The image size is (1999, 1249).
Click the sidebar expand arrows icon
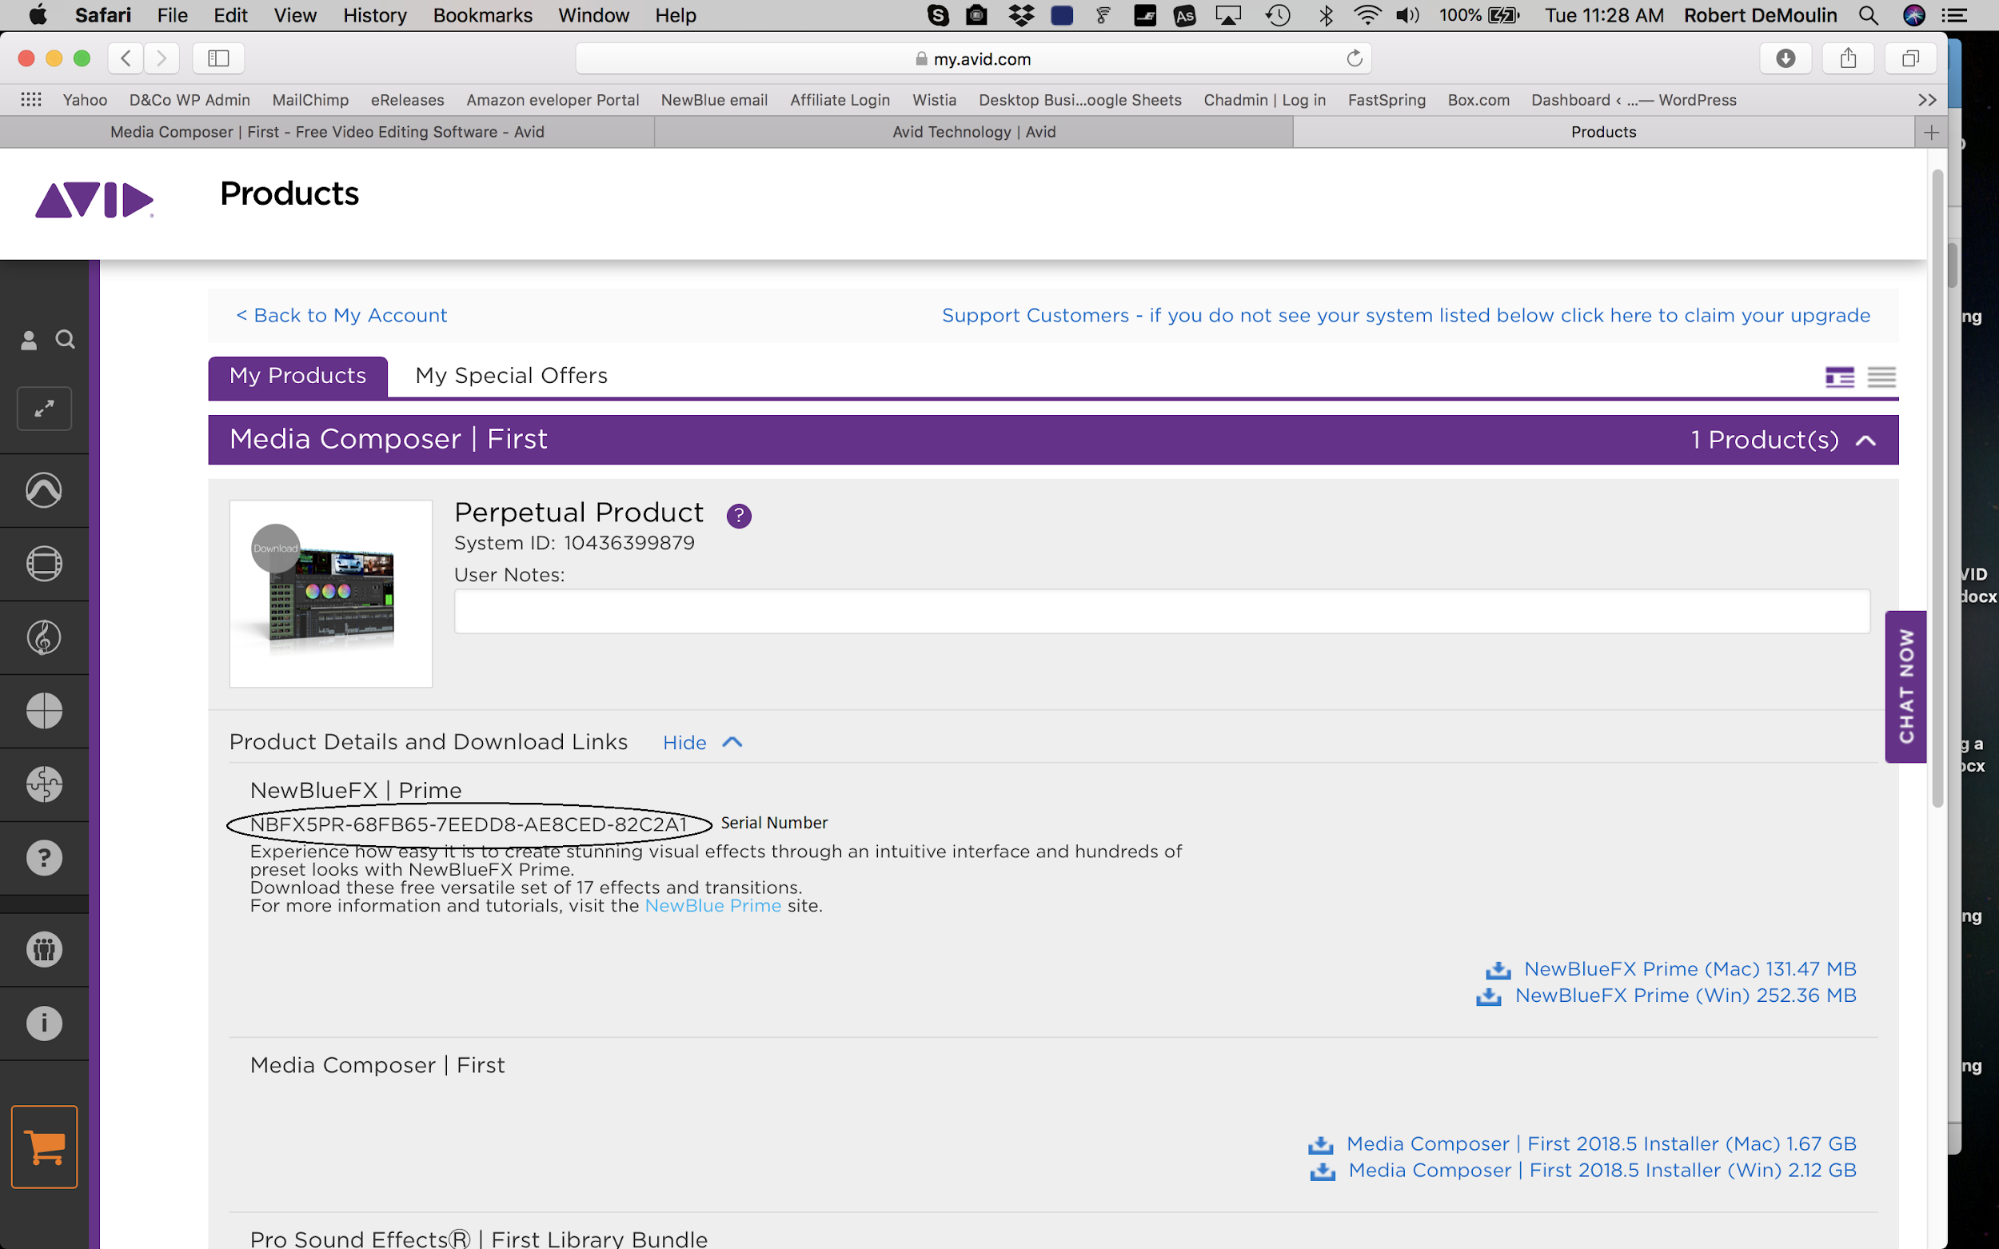tap(44, 409)
